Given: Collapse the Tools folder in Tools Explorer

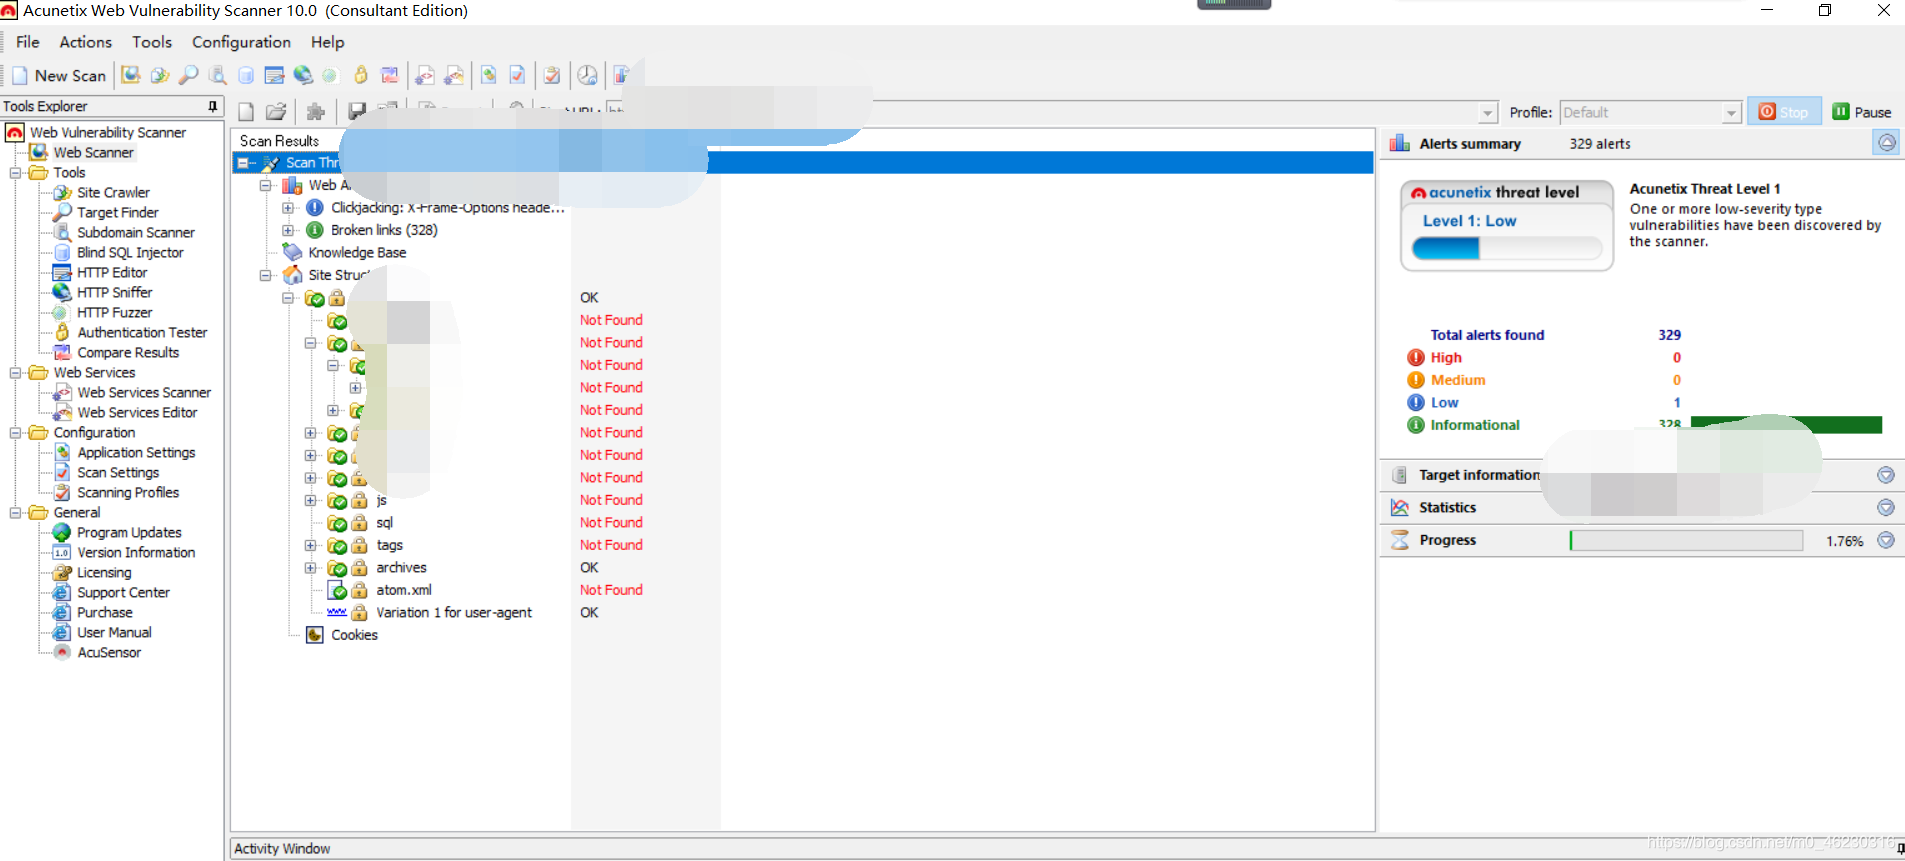Looking at the screenshot, I should 16,173.
